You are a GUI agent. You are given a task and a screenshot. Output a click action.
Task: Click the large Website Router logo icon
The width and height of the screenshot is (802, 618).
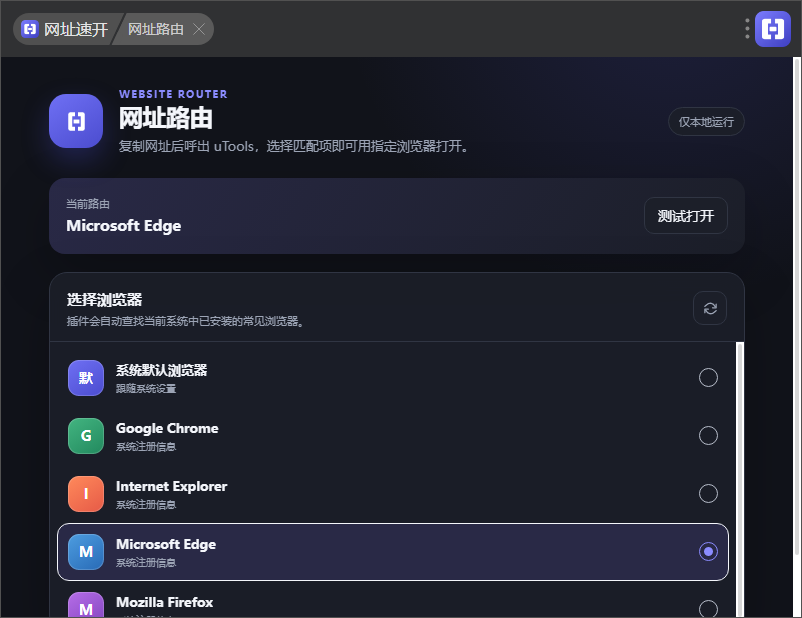[x=76, y=121]
